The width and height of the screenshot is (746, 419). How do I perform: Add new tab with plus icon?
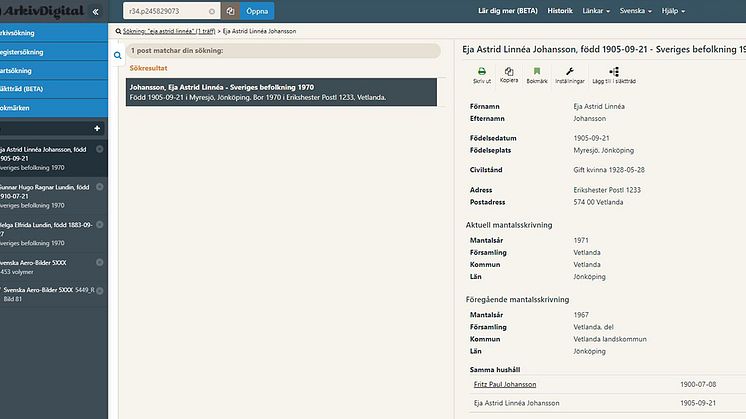coord(97,128)
